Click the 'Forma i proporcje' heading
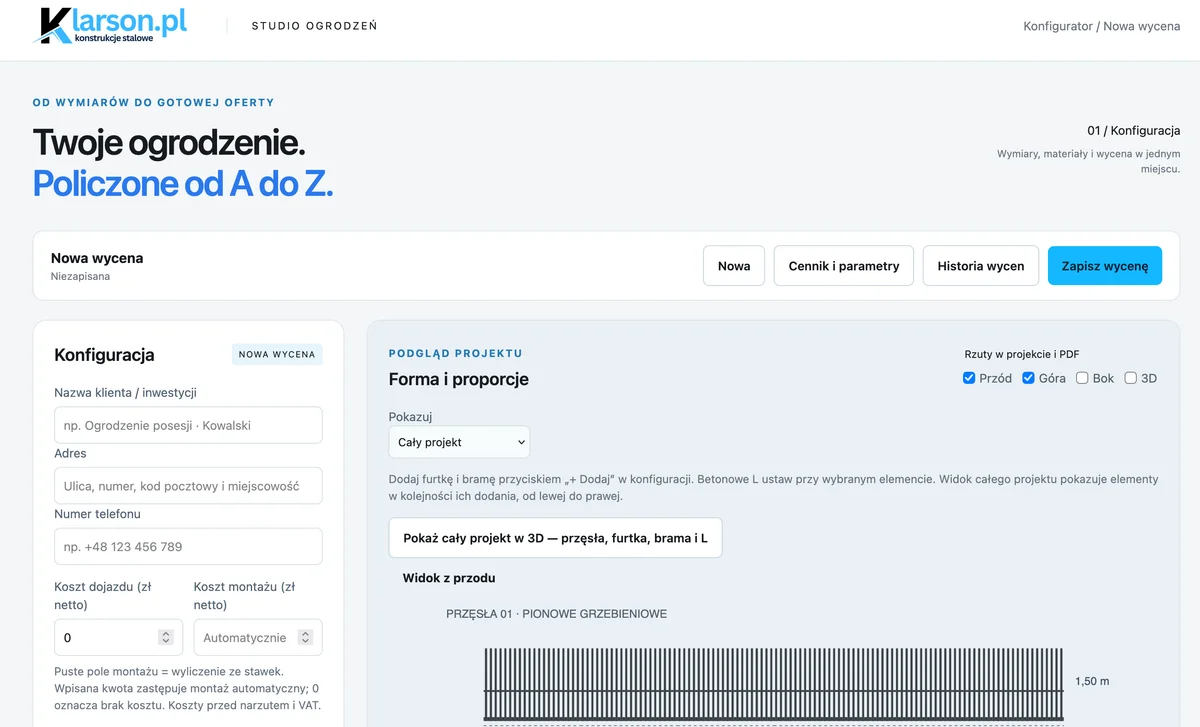The width and height of the screenshot is (1200, 727). click(459, 379)
